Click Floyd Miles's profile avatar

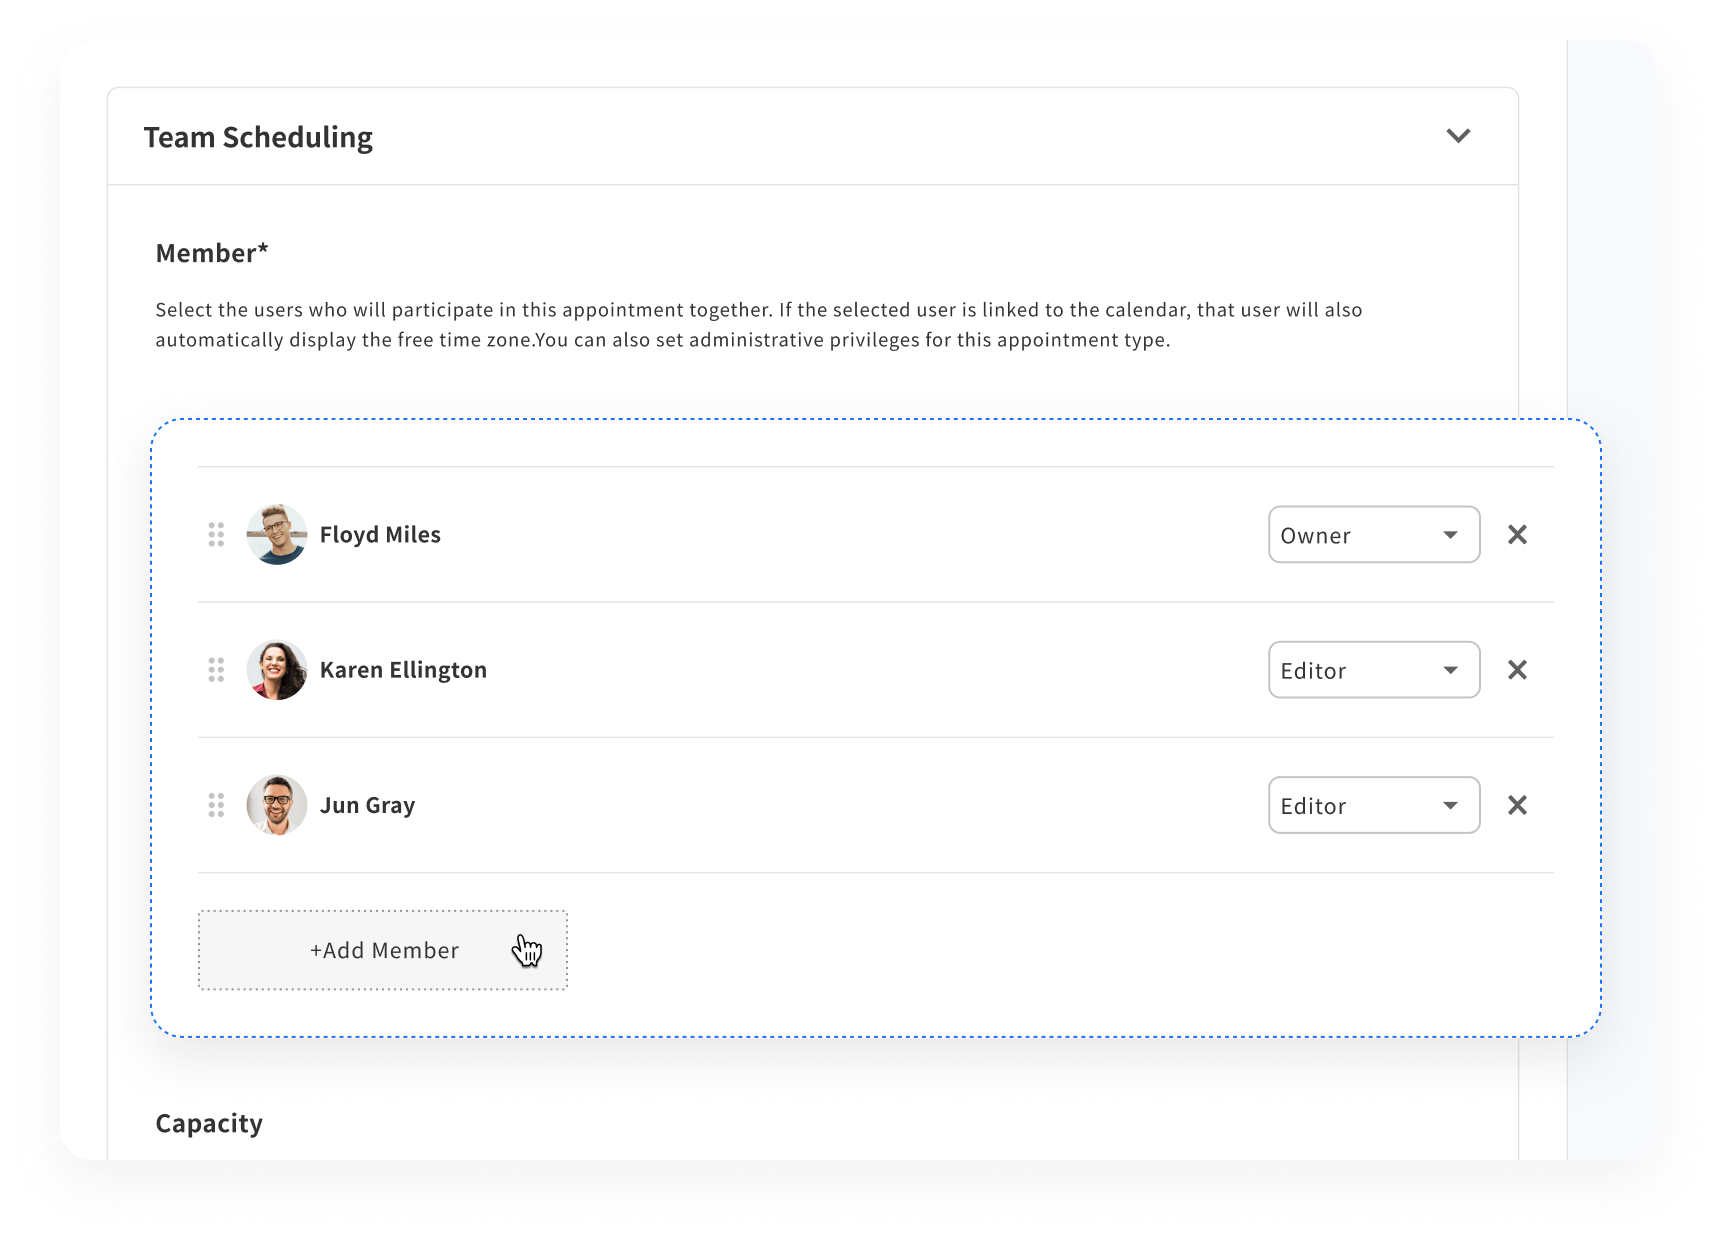pos(277,535)
